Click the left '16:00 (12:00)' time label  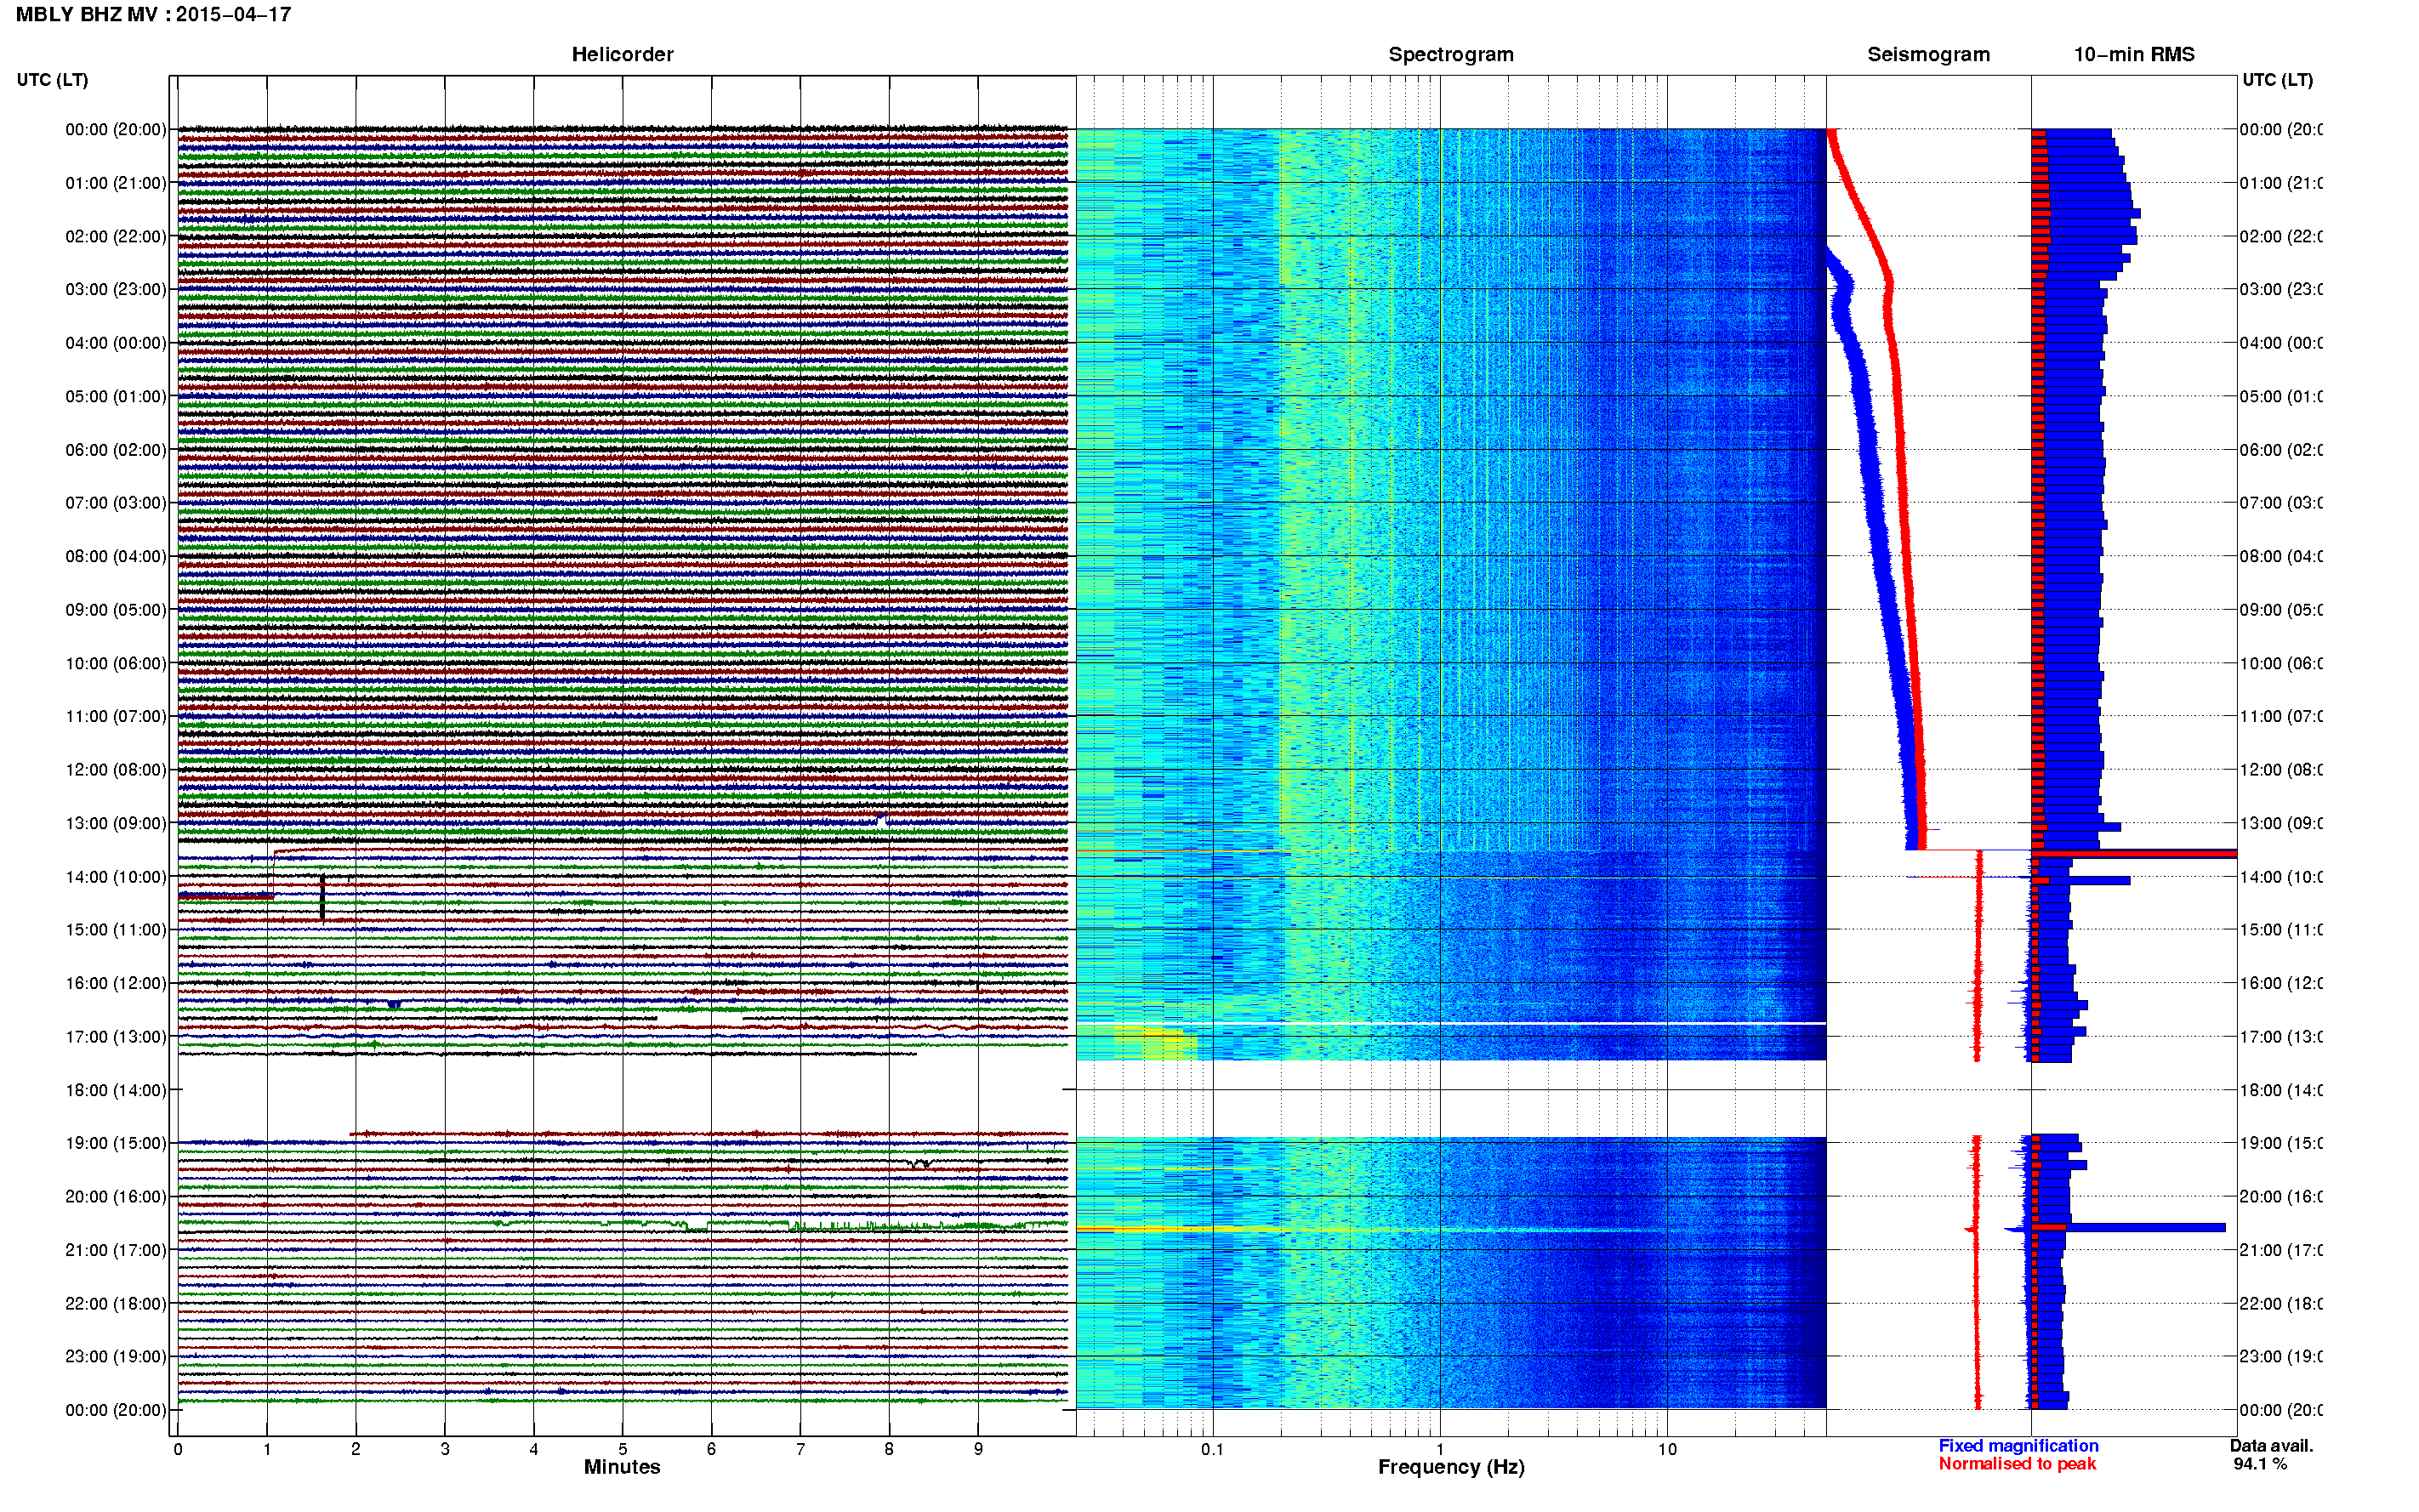pos(116,983)
